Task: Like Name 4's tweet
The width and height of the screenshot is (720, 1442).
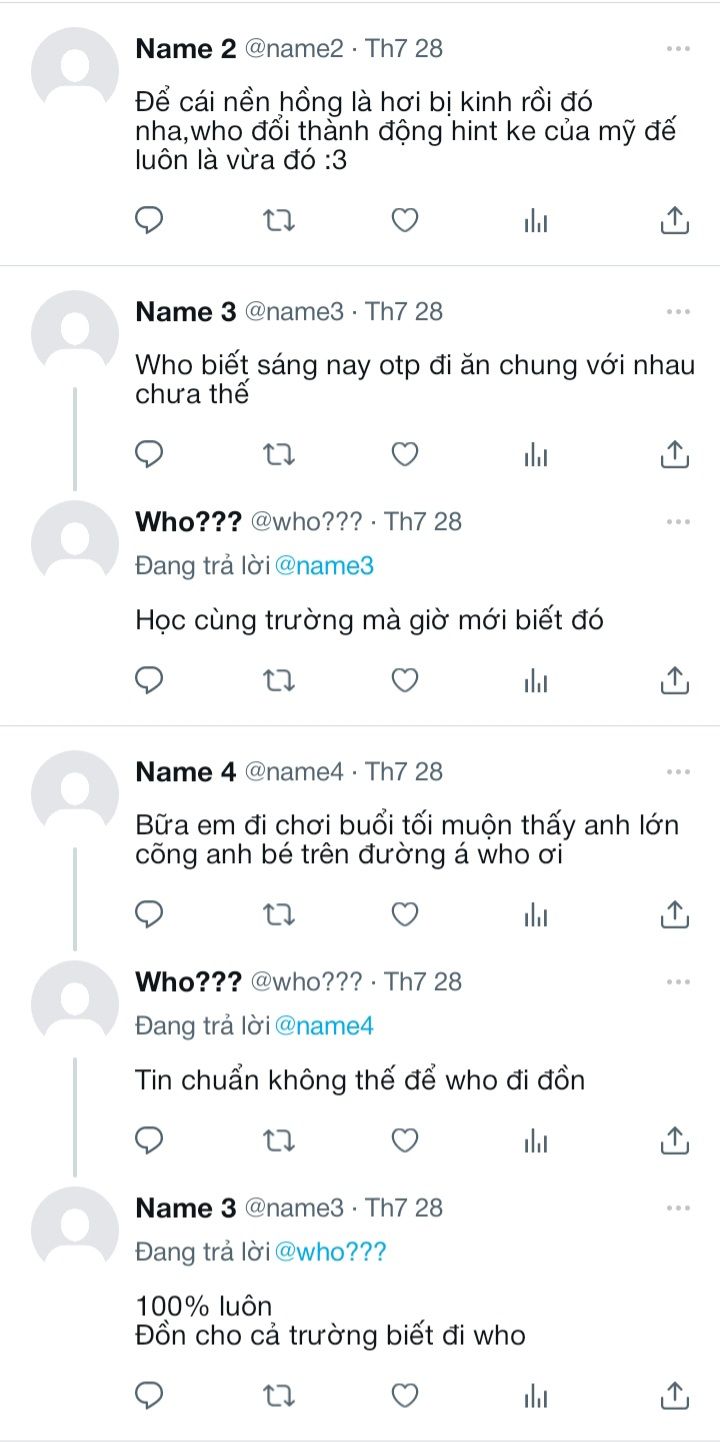Action: click(x=404, y=914)
